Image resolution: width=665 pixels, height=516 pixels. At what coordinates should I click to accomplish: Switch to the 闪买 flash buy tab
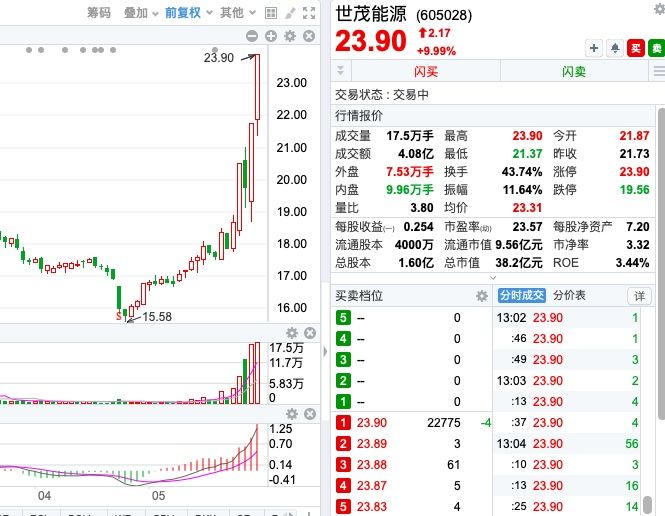click(426, 71)
